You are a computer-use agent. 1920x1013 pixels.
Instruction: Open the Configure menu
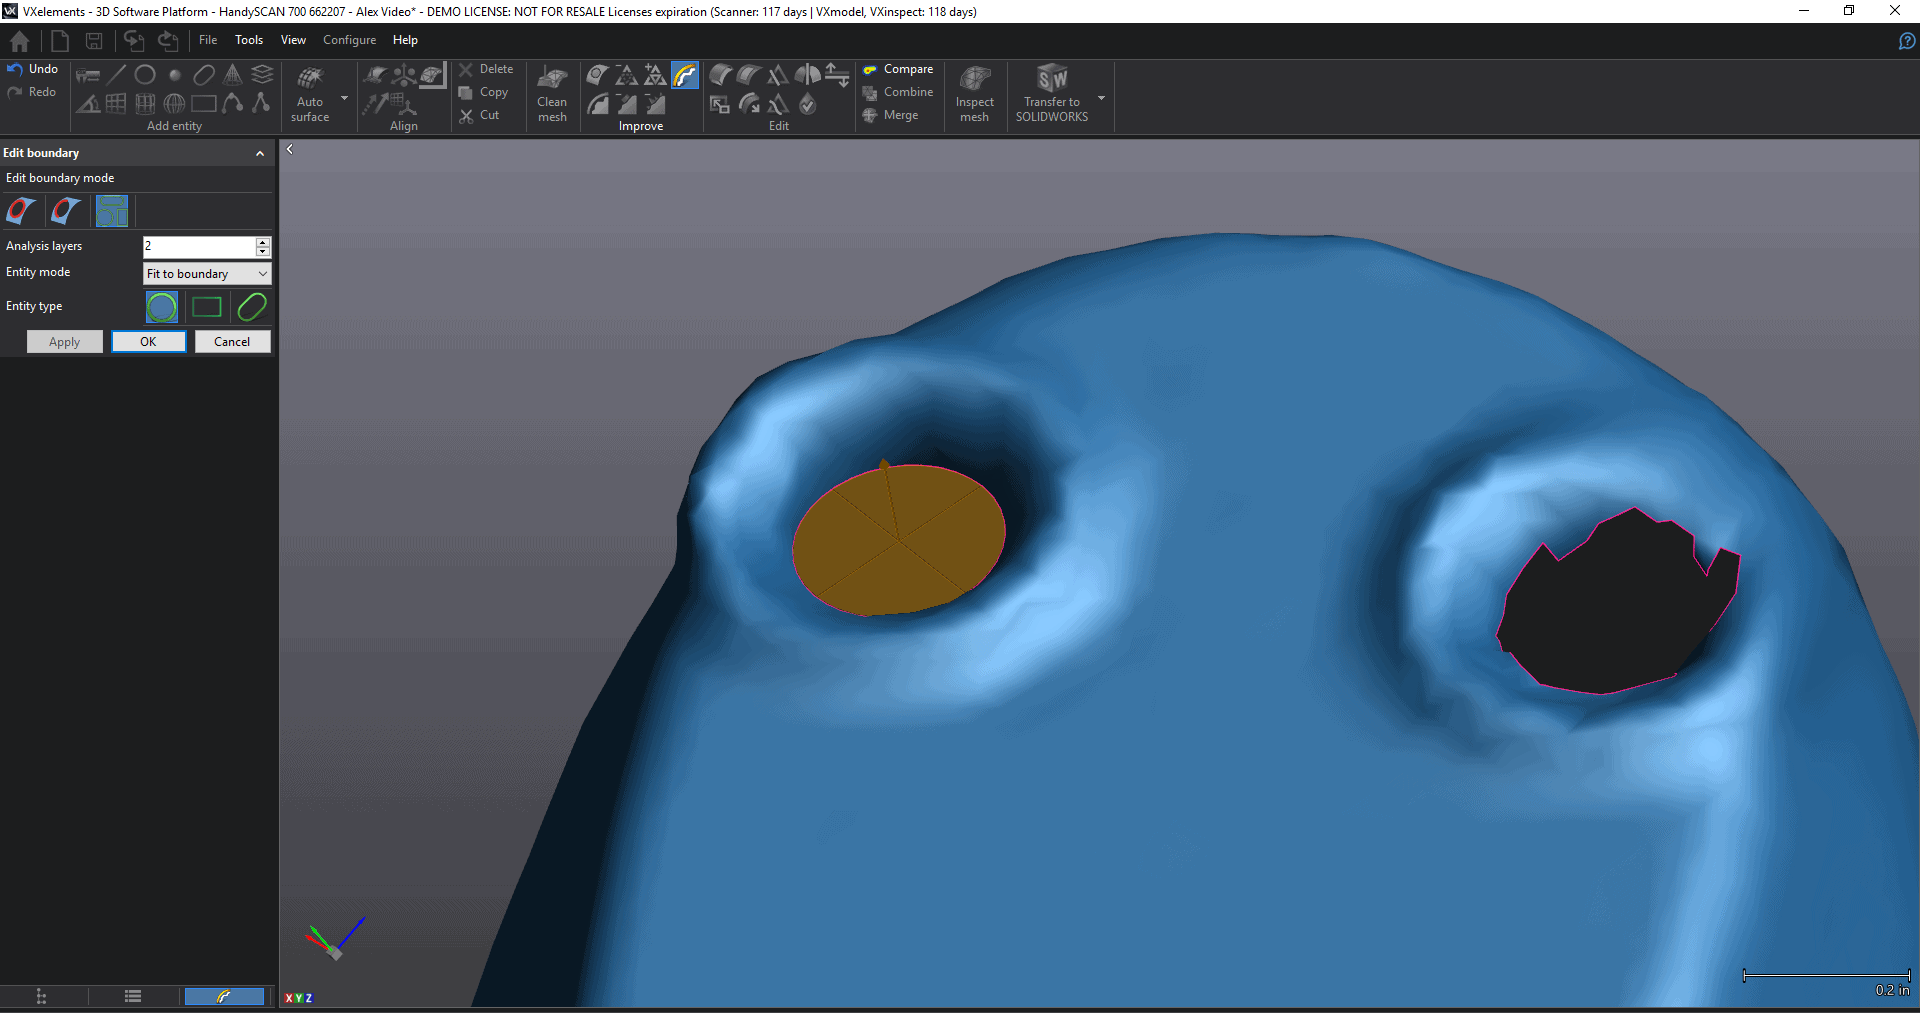tap(349, 40)
